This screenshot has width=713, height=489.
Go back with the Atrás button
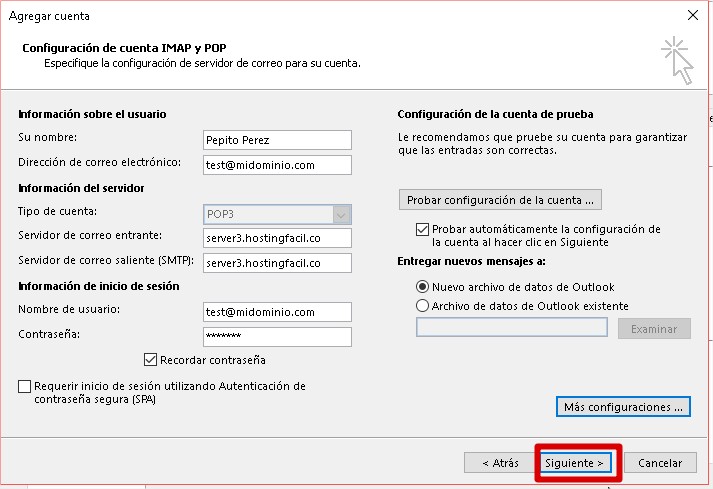(x=499, y=463)
